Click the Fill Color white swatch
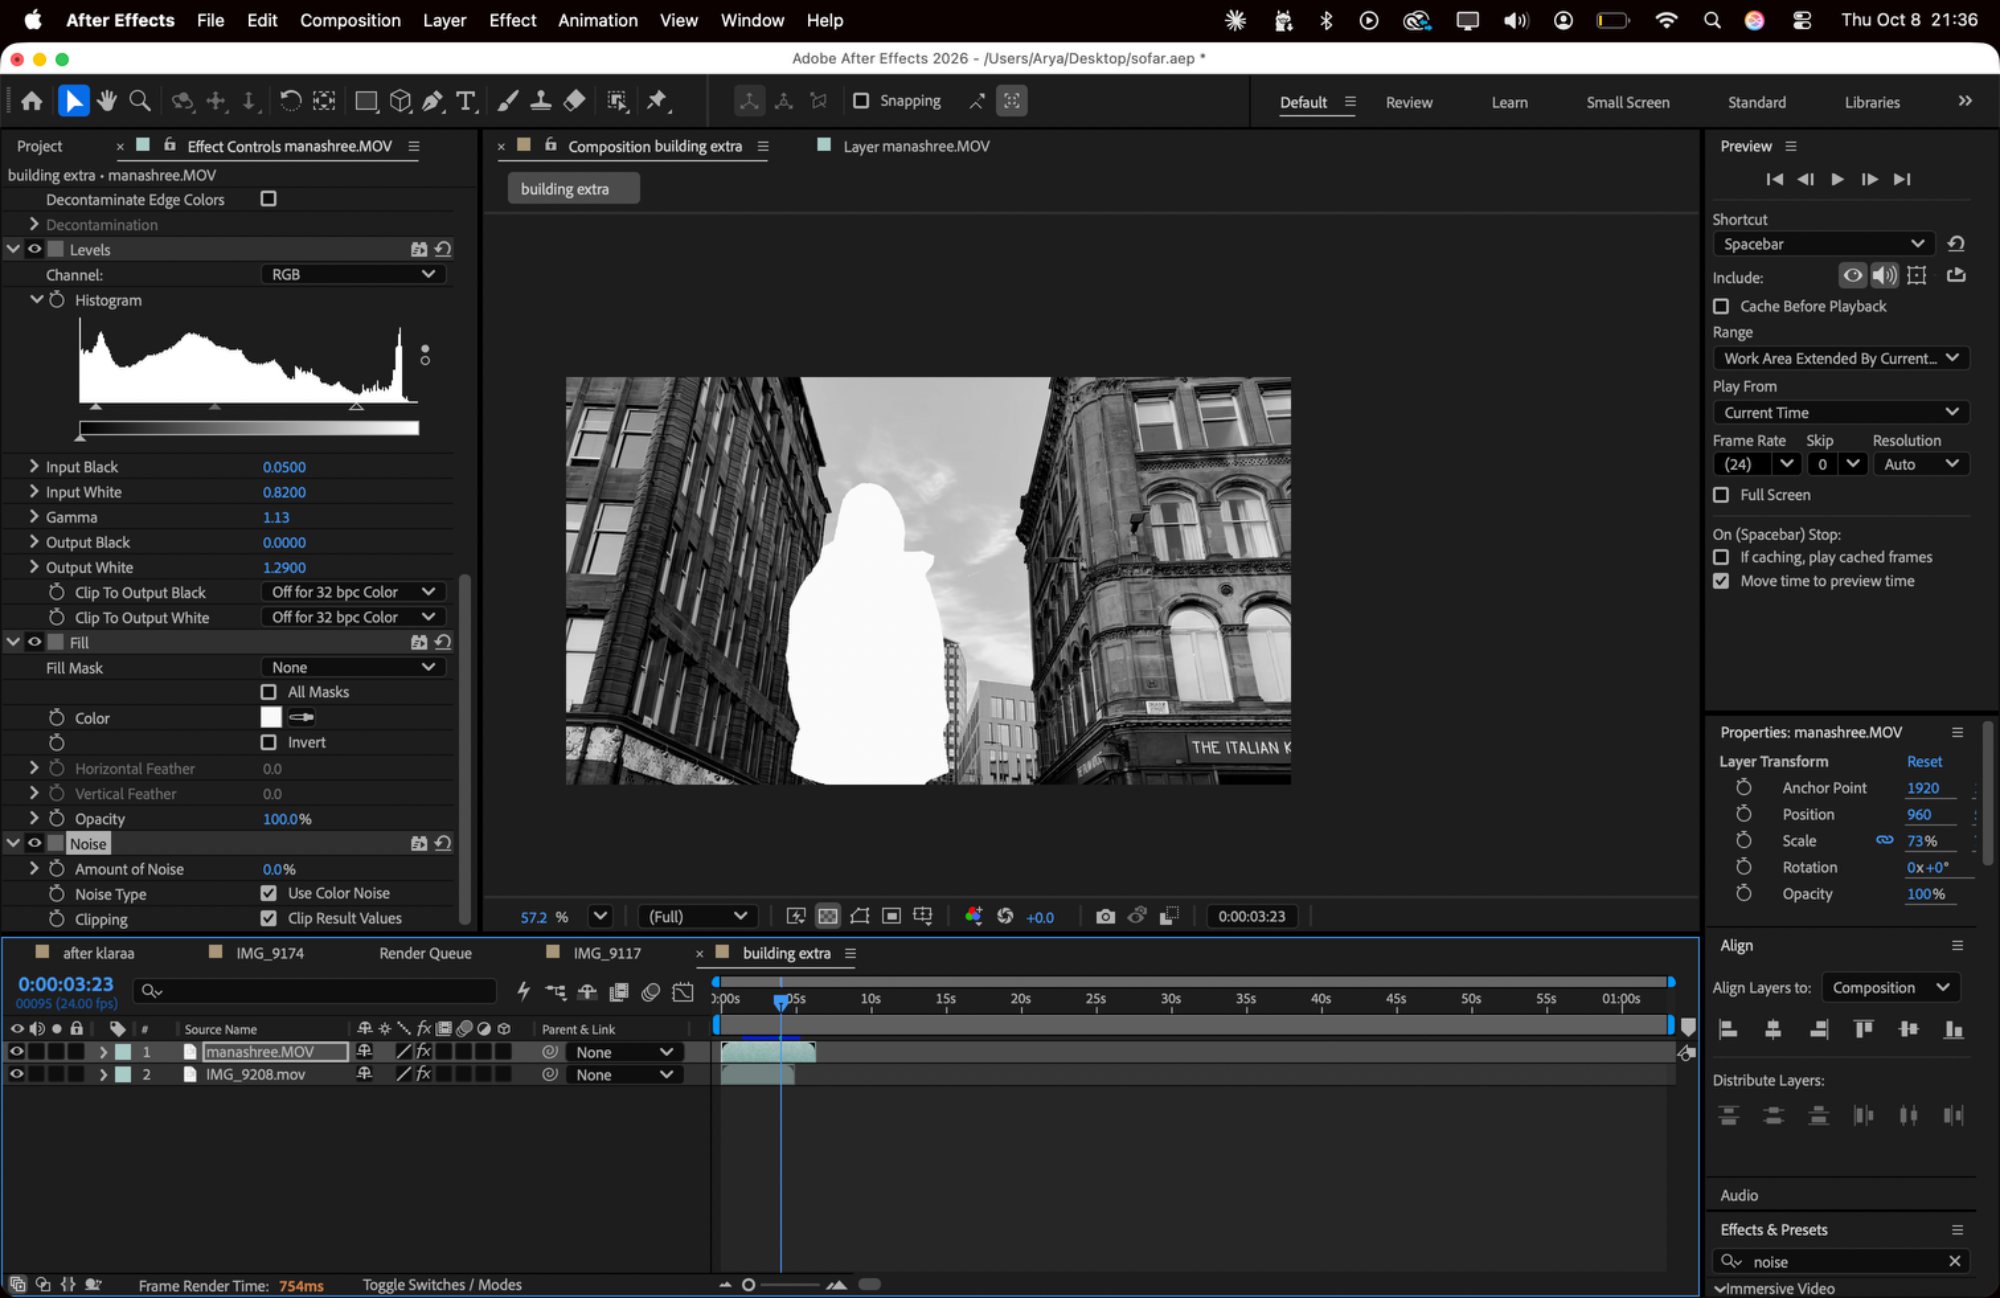2000x1298 pixels. (x=271, y=717)
